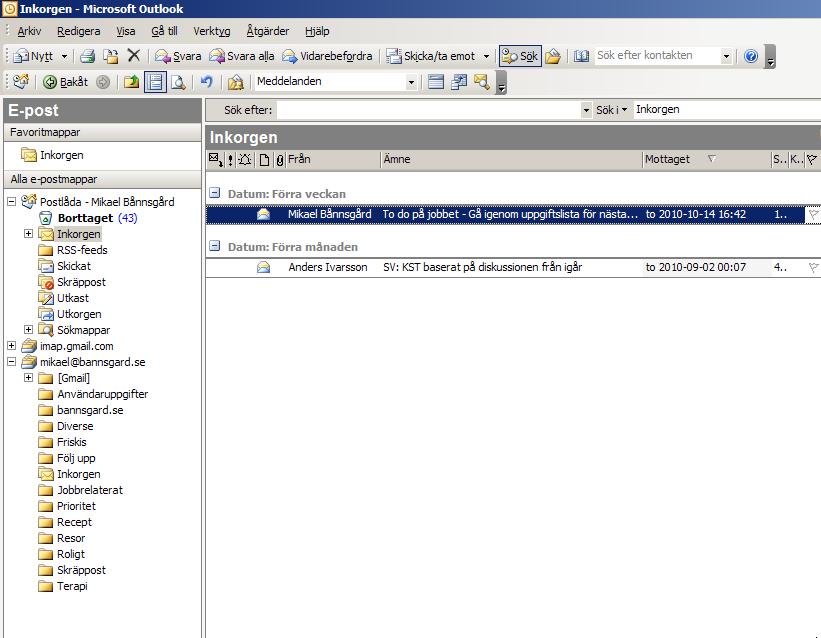Click the Undo blue arrow icon
This screenshot has height=638, width=821.
tap(207, 82)
